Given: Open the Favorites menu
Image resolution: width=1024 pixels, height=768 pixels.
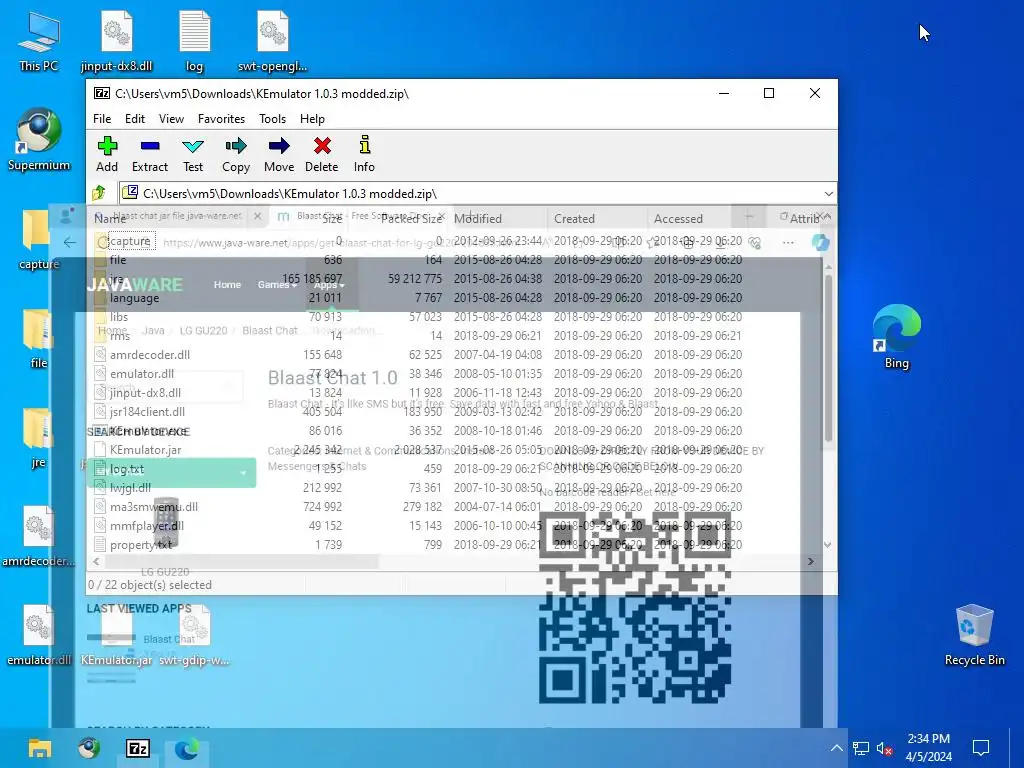Looking at the screenshot, I should click(221, 119).
